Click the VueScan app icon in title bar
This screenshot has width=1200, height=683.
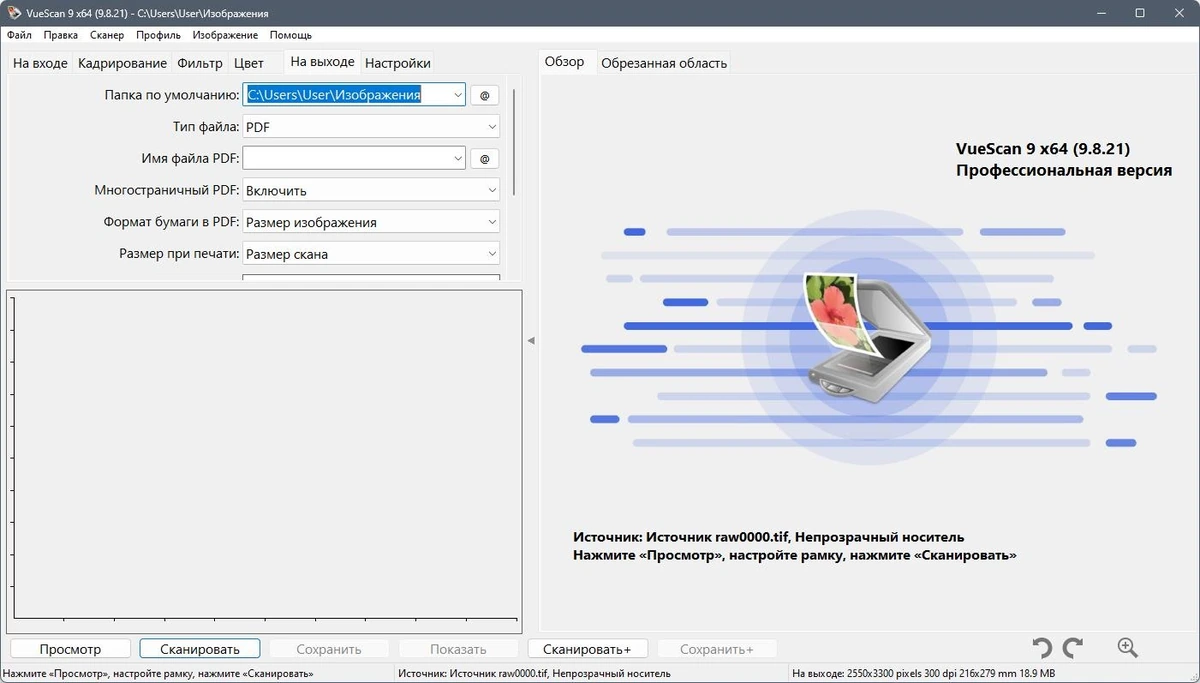(13, 13)
